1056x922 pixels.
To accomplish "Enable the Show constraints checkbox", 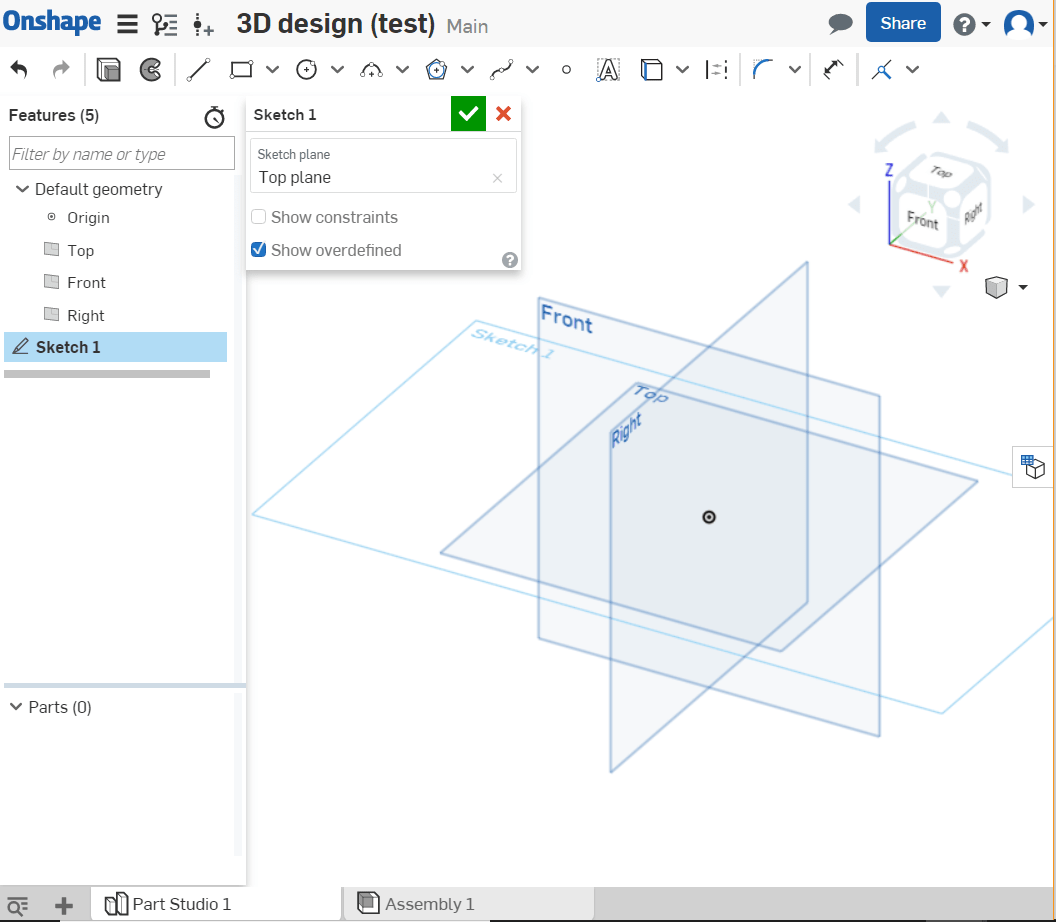I will click(259, 217).
